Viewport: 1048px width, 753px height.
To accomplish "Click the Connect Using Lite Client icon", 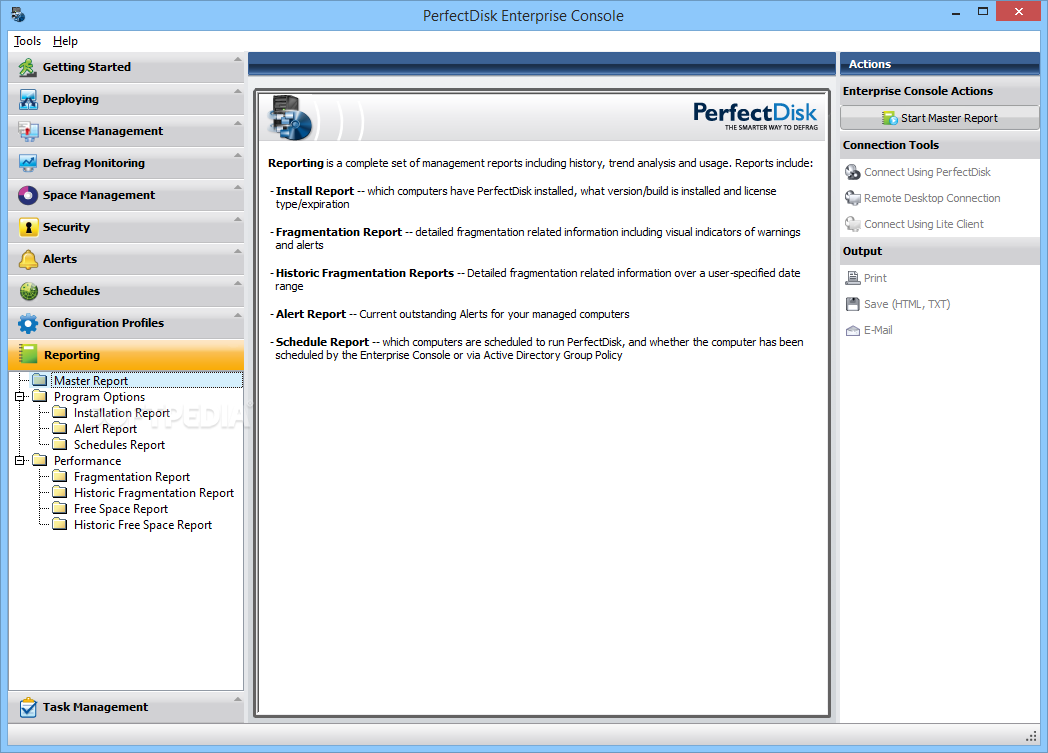I will (853, 224).
